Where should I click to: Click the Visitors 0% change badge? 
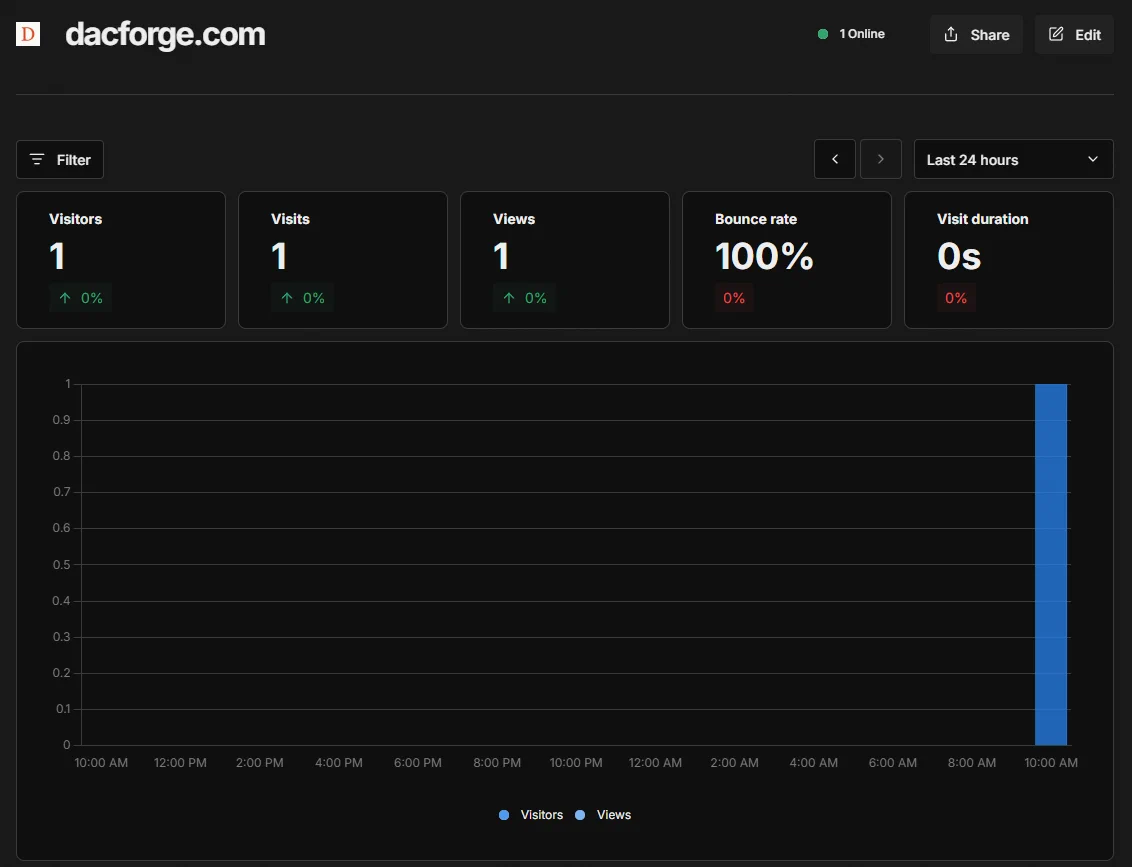tap(81, 298)
